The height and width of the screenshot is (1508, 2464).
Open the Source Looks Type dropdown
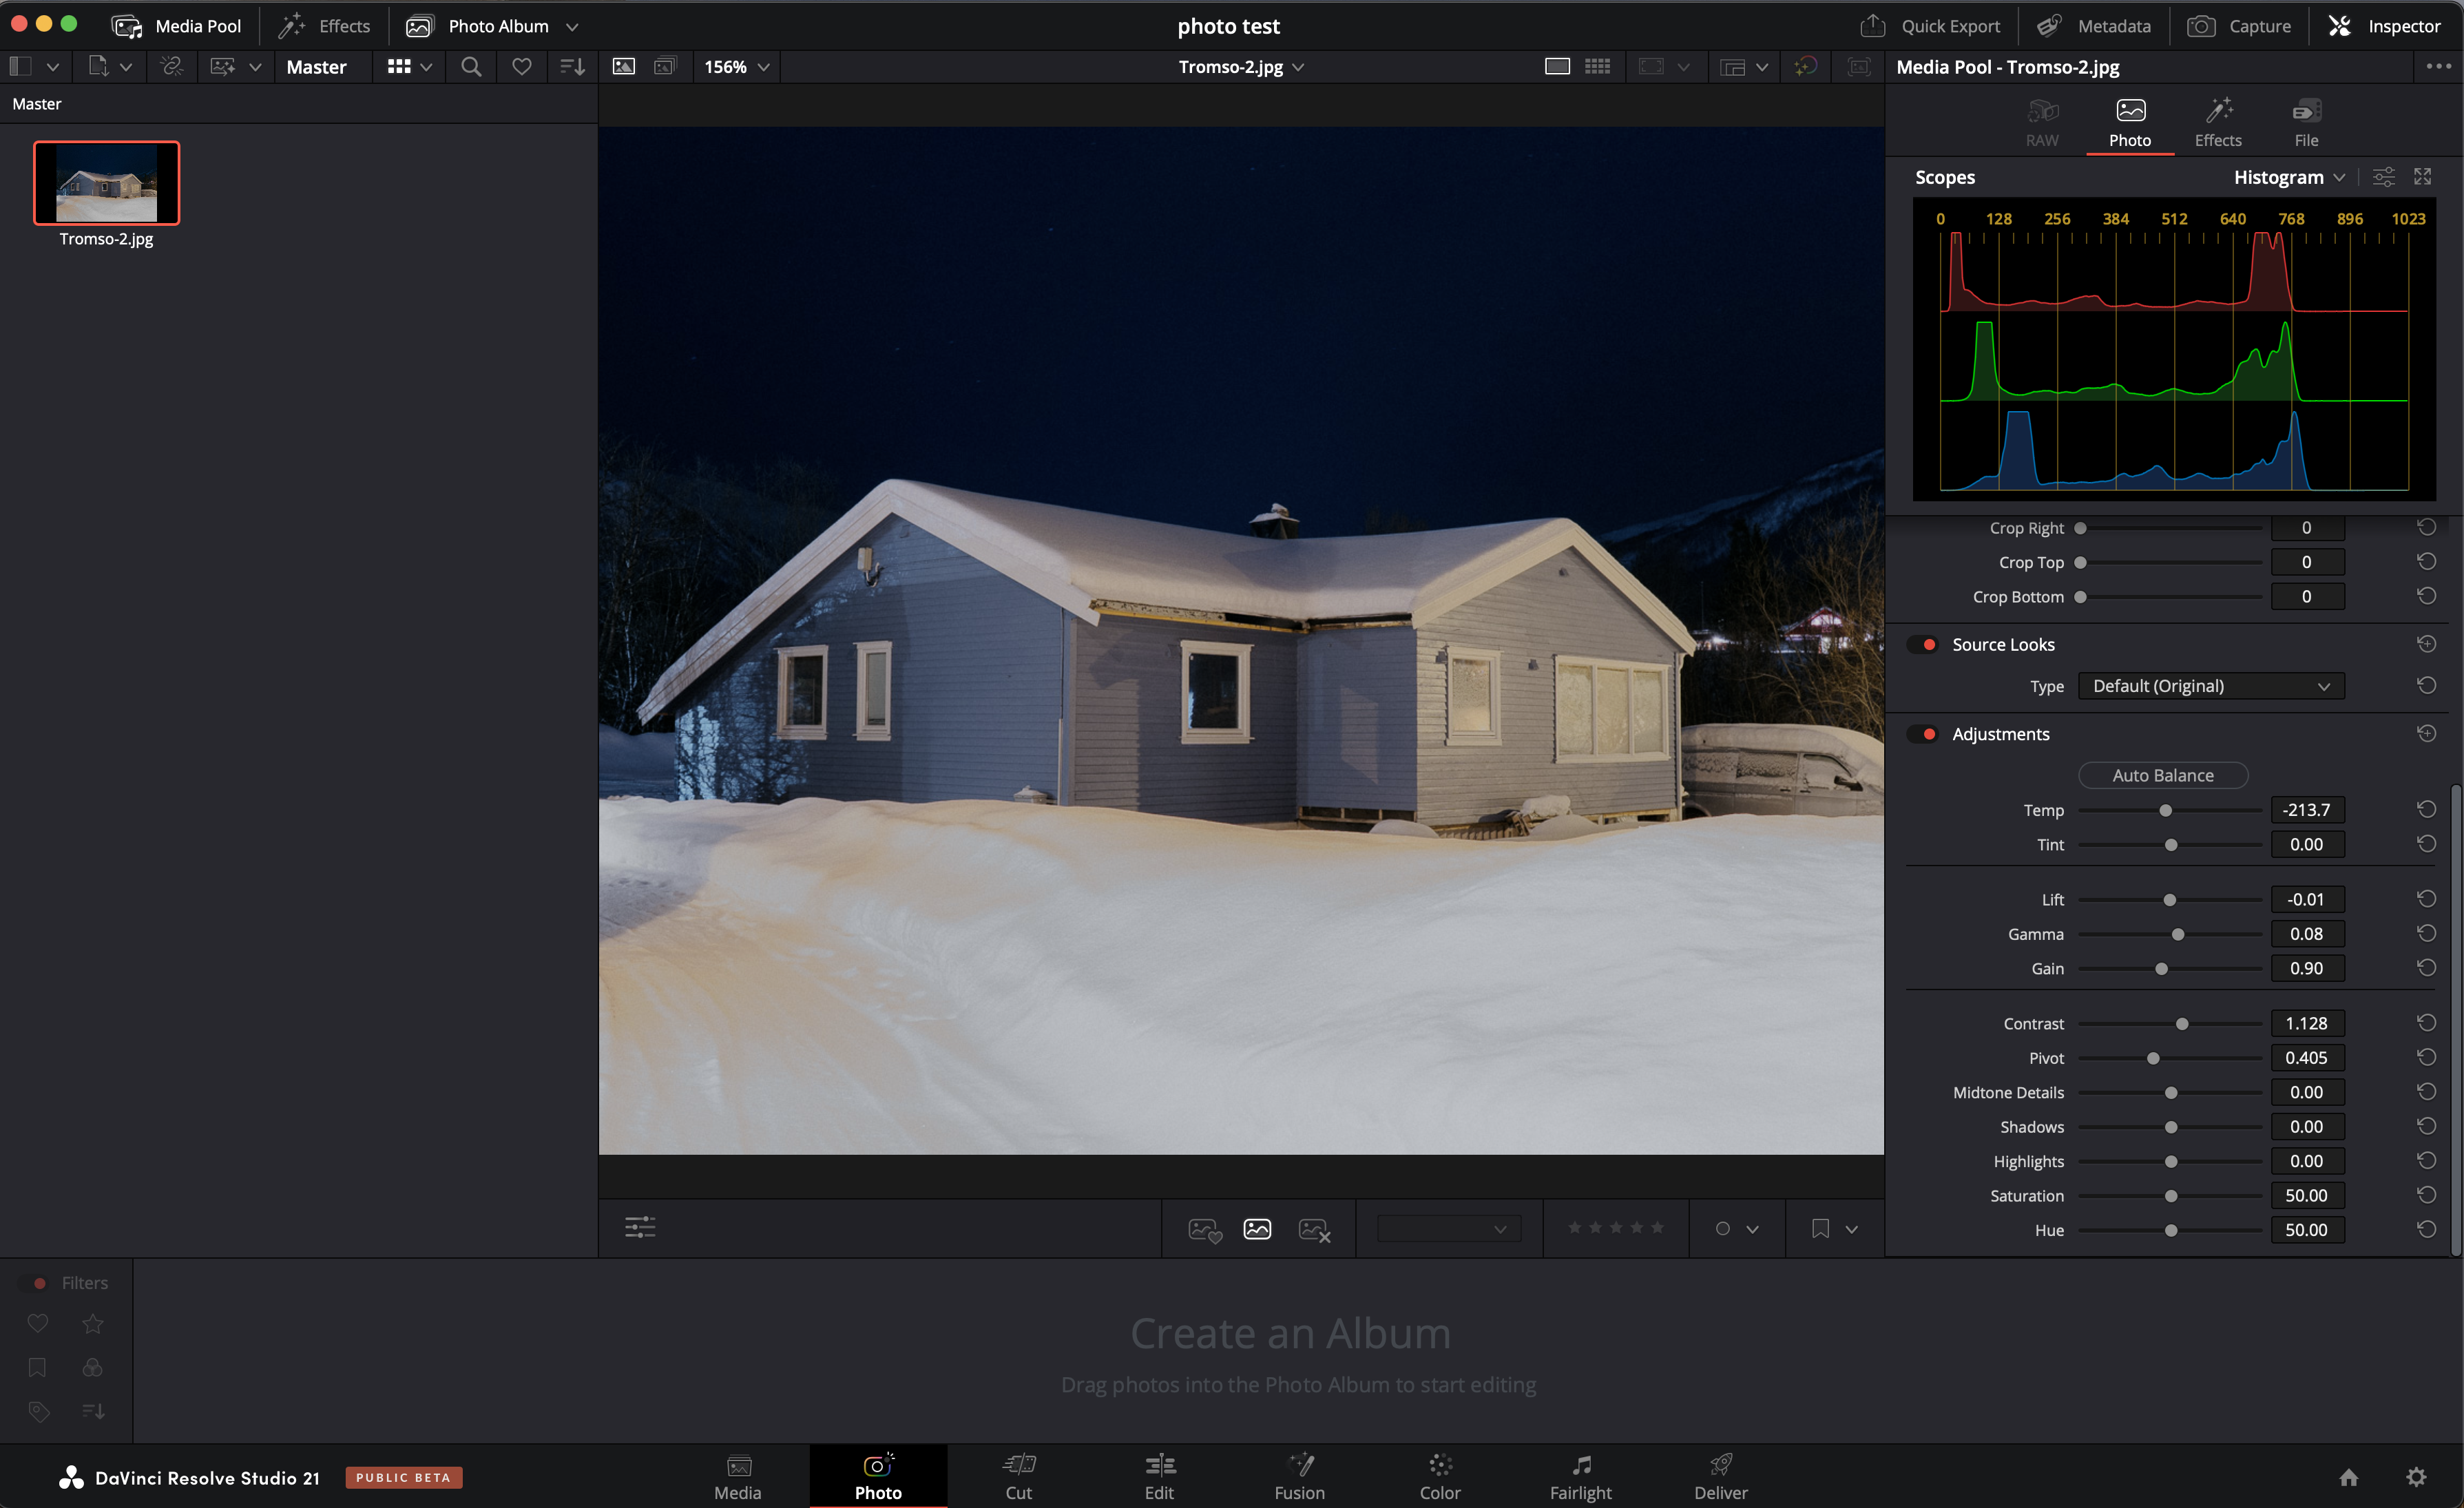[x=2211, y=686]
